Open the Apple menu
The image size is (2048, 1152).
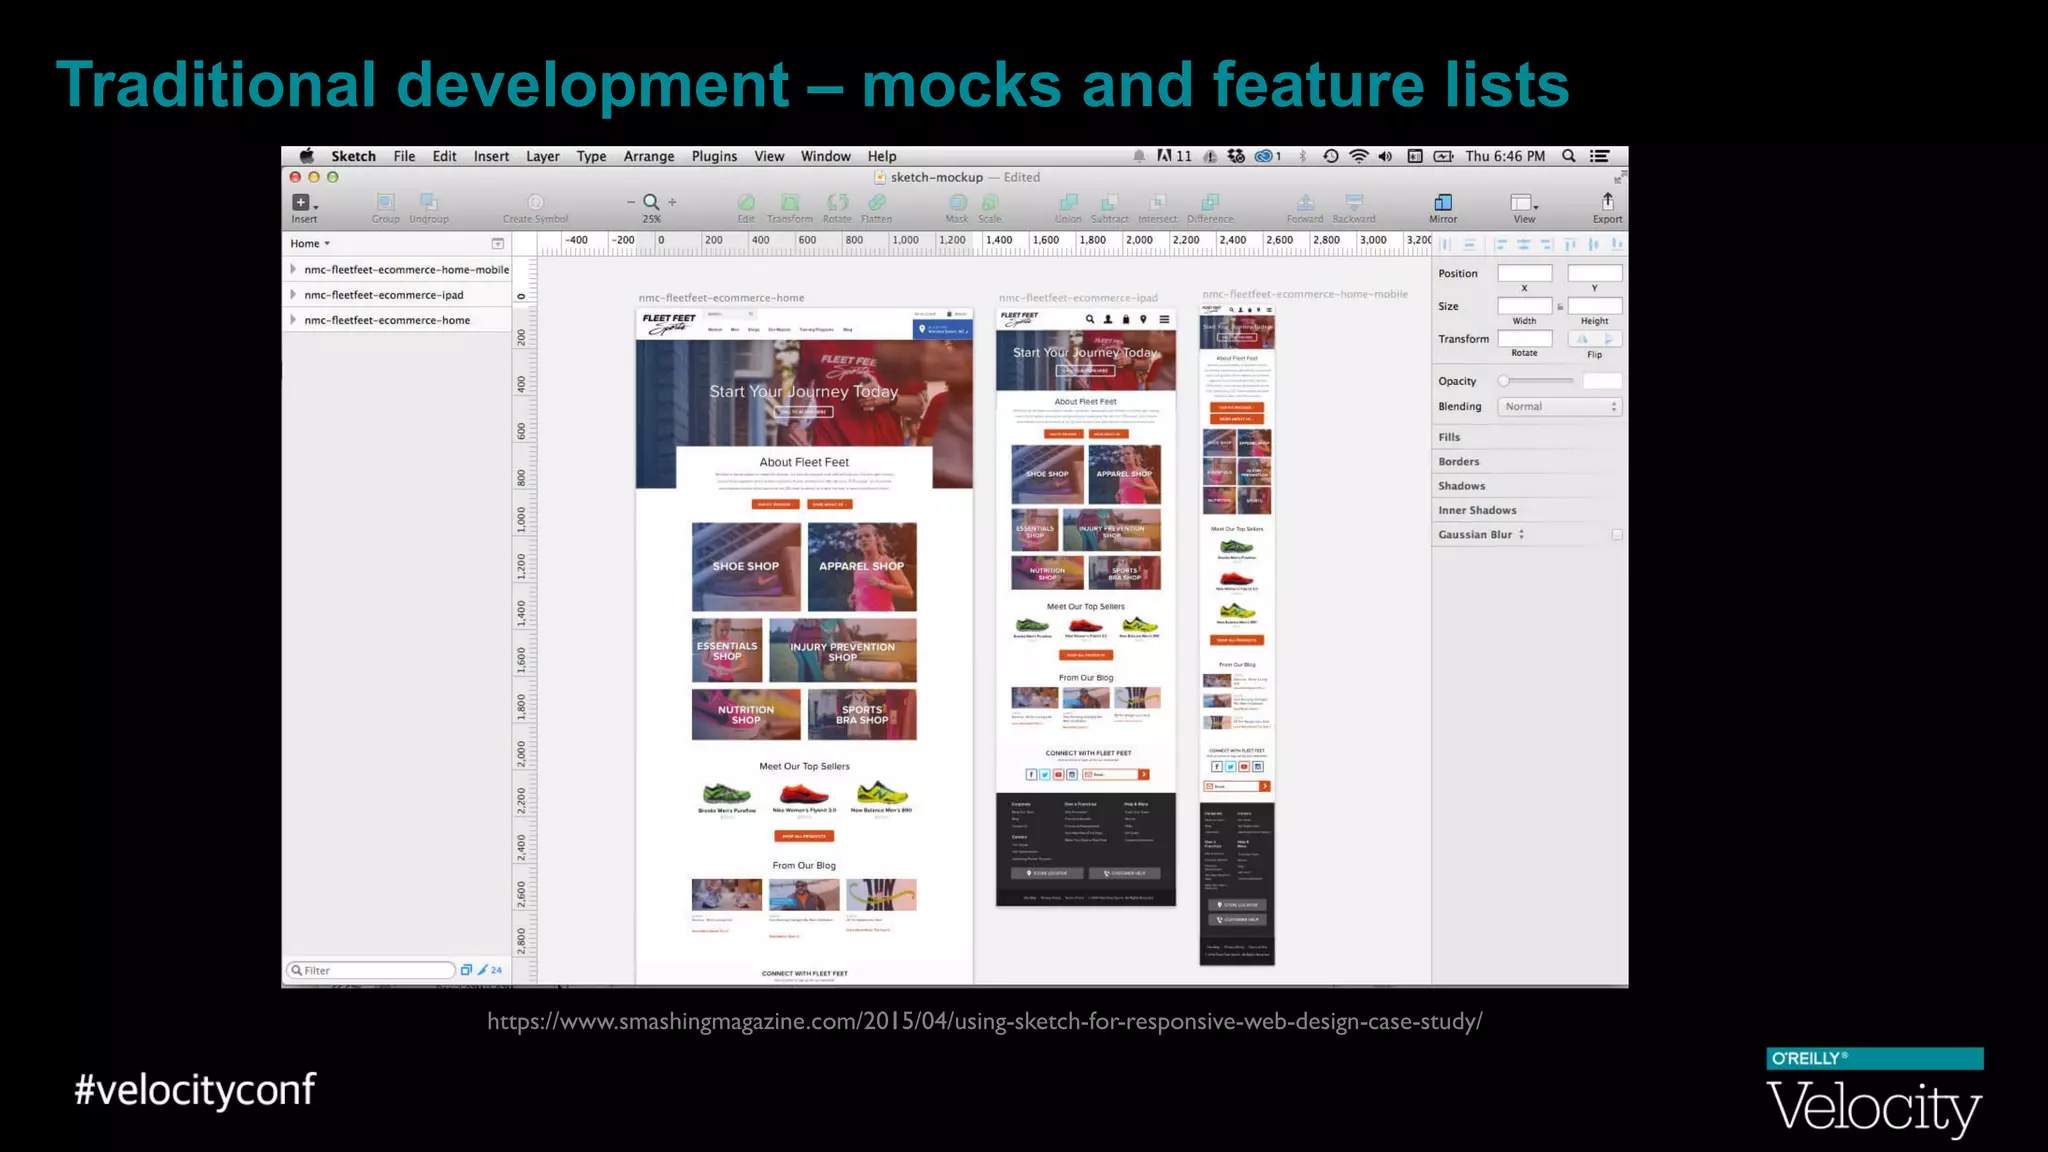tap(307, 156)
